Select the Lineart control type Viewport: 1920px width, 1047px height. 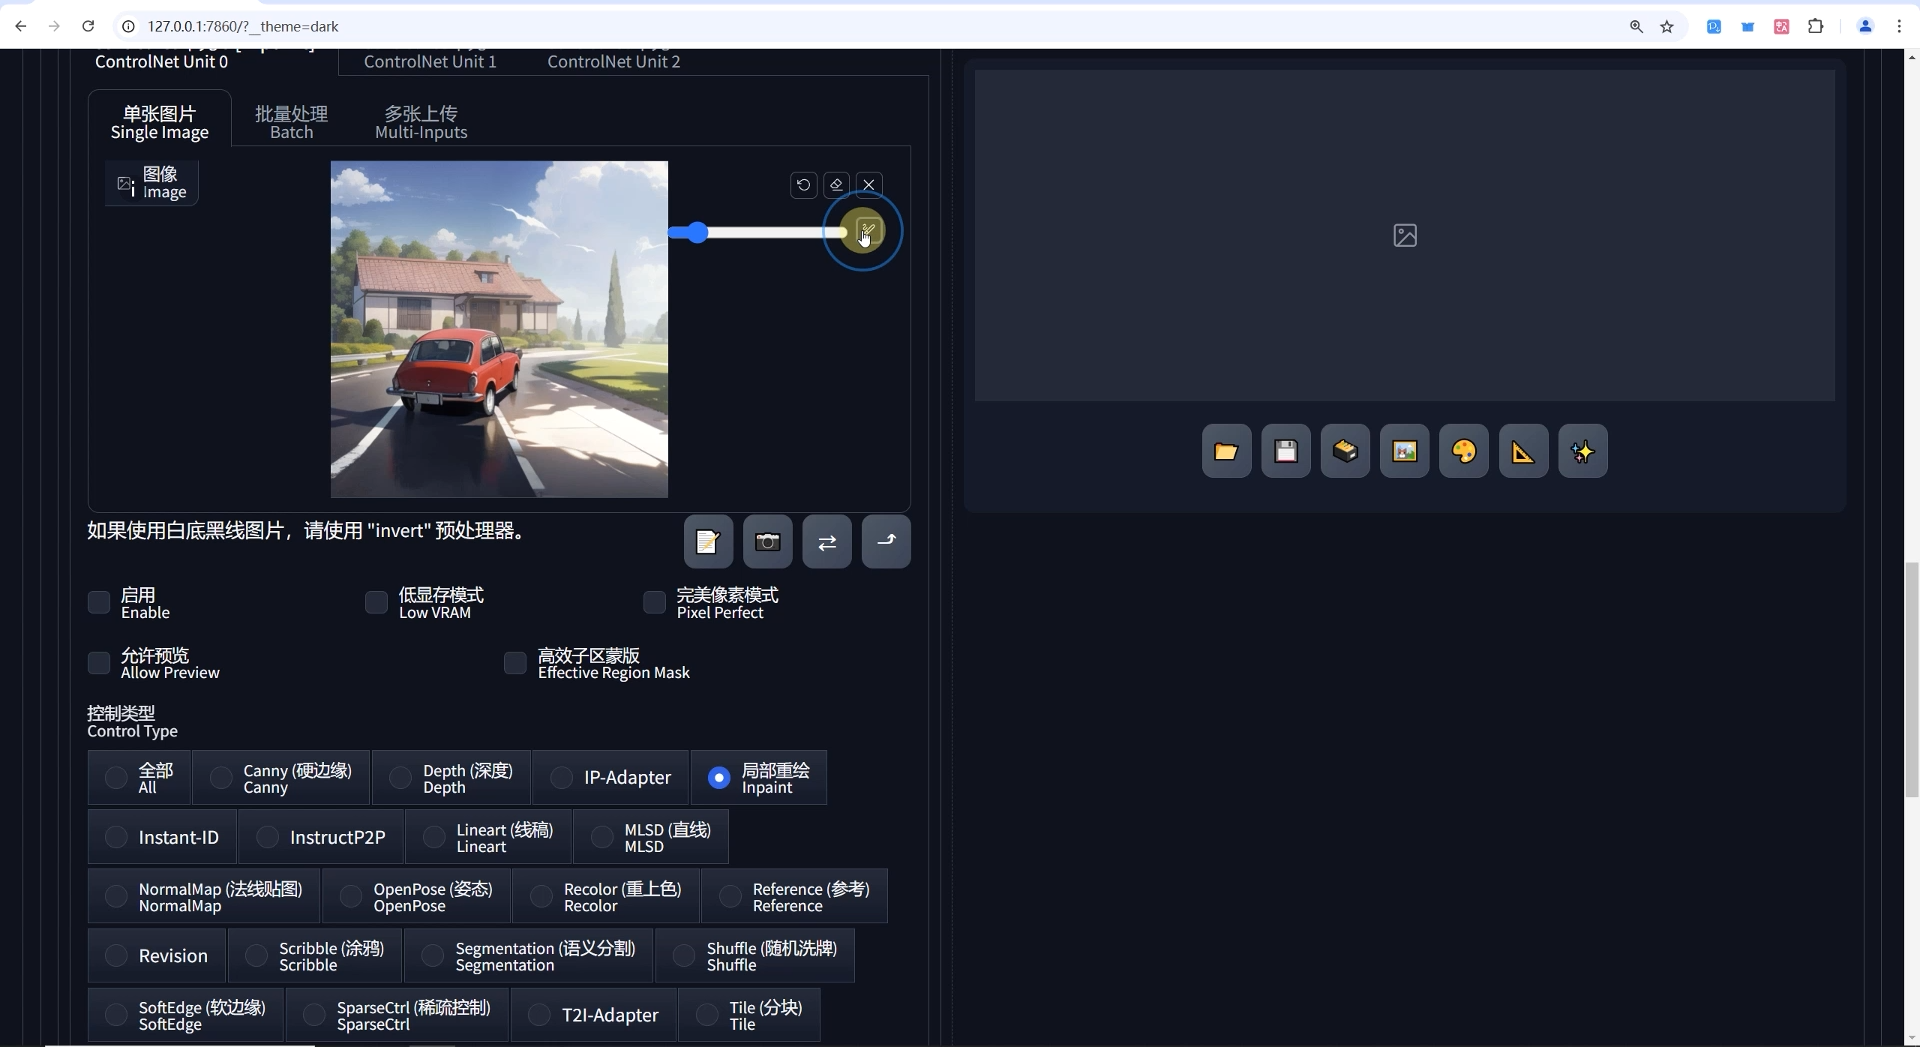click(489, 837)
